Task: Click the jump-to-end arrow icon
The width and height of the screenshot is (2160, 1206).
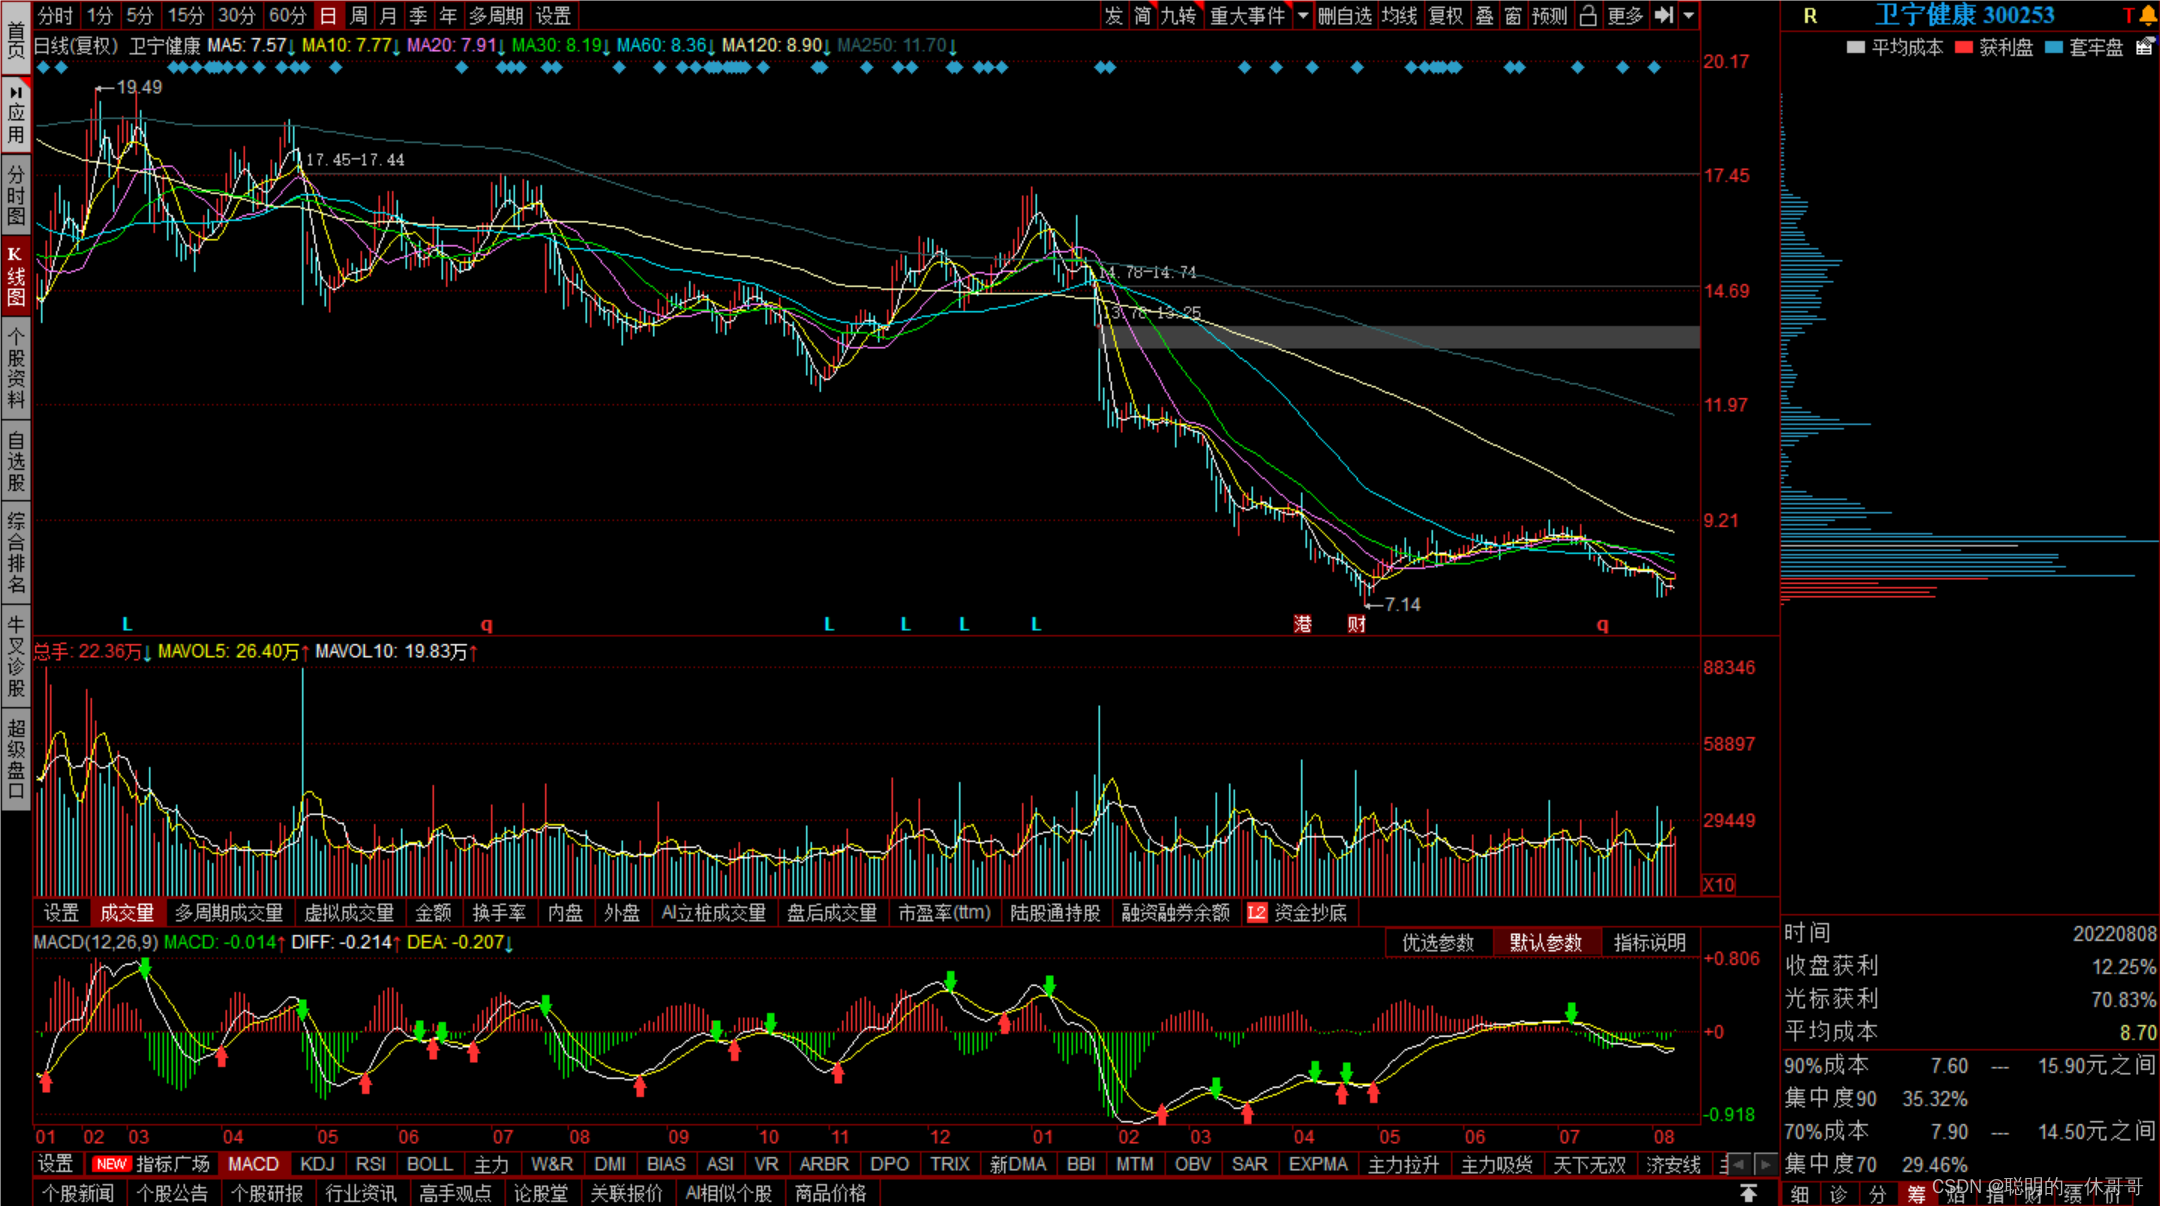Action: (1664, 15)
